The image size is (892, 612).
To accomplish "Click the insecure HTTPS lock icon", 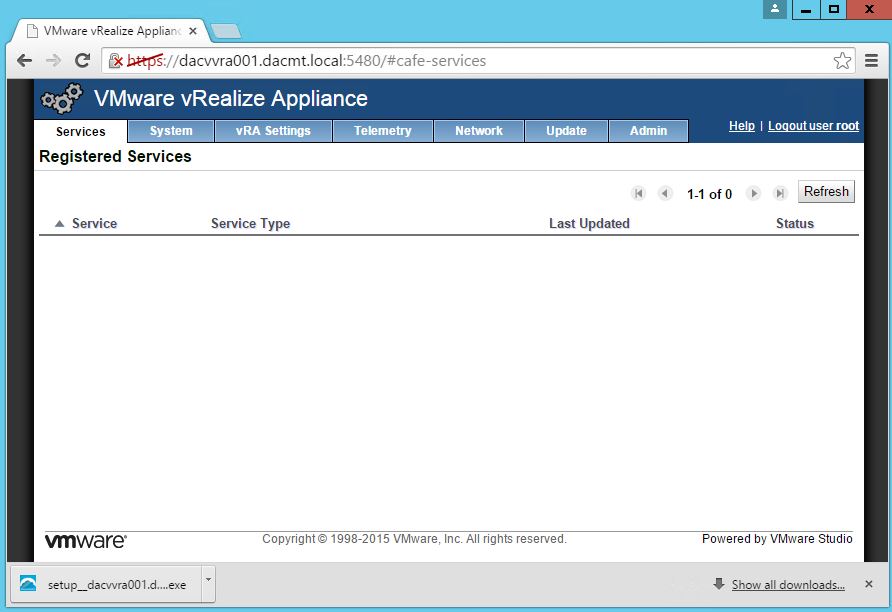I will 115,60.
